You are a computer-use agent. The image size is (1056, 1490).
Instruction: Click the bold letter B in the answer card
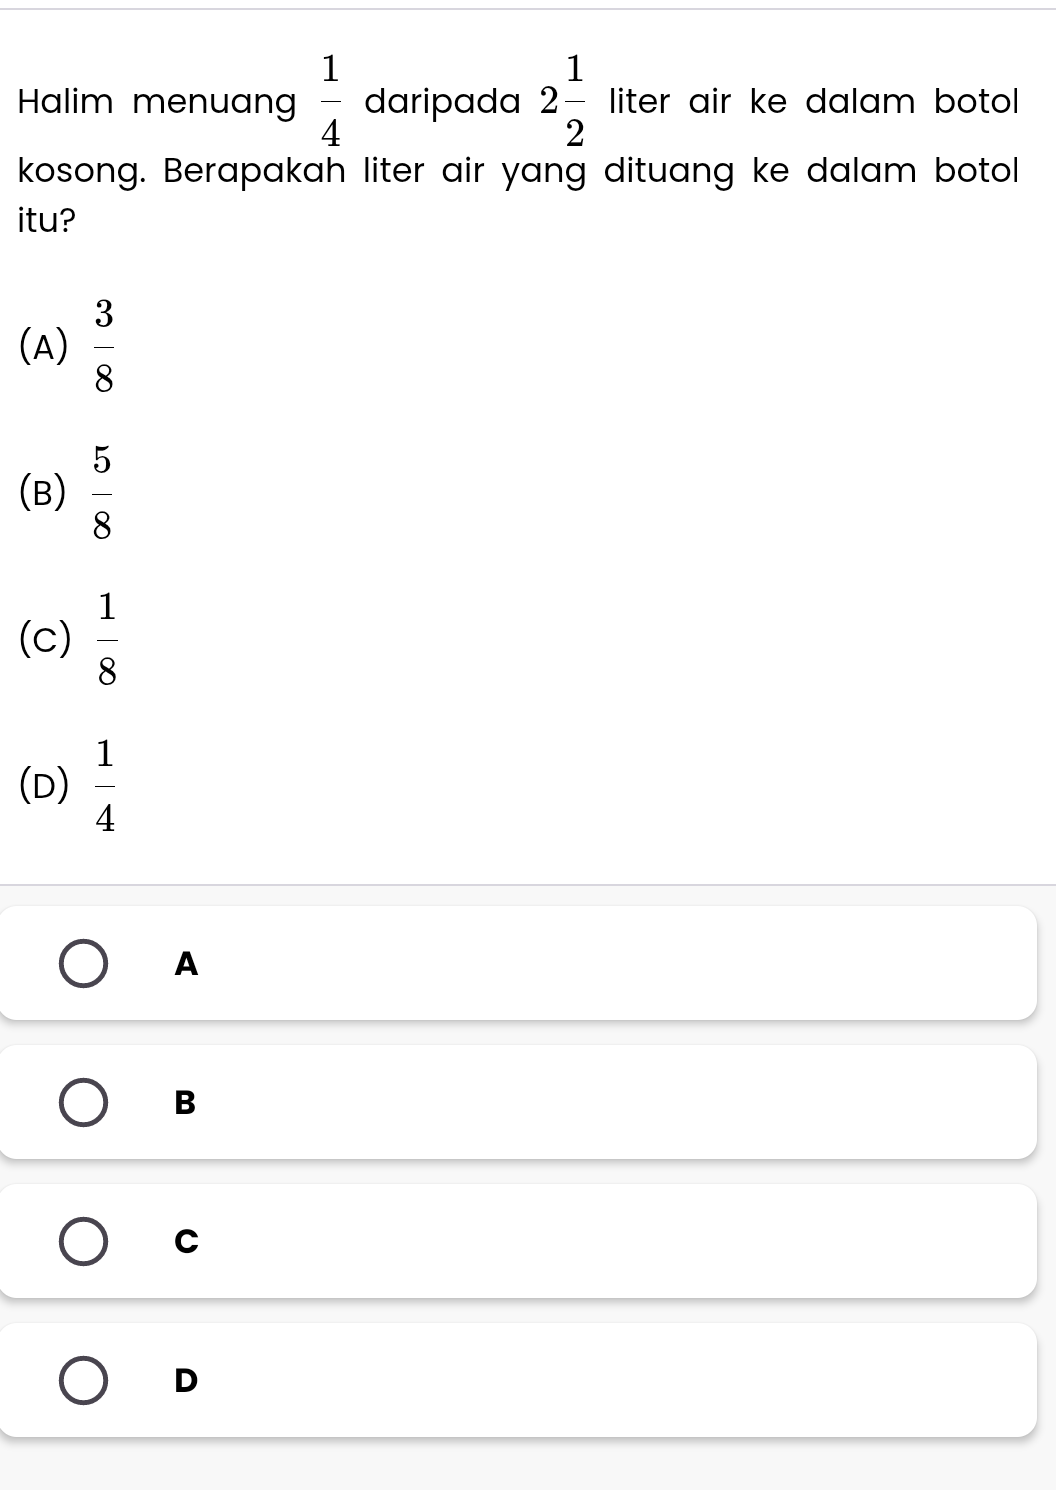tap(186, 1103)
